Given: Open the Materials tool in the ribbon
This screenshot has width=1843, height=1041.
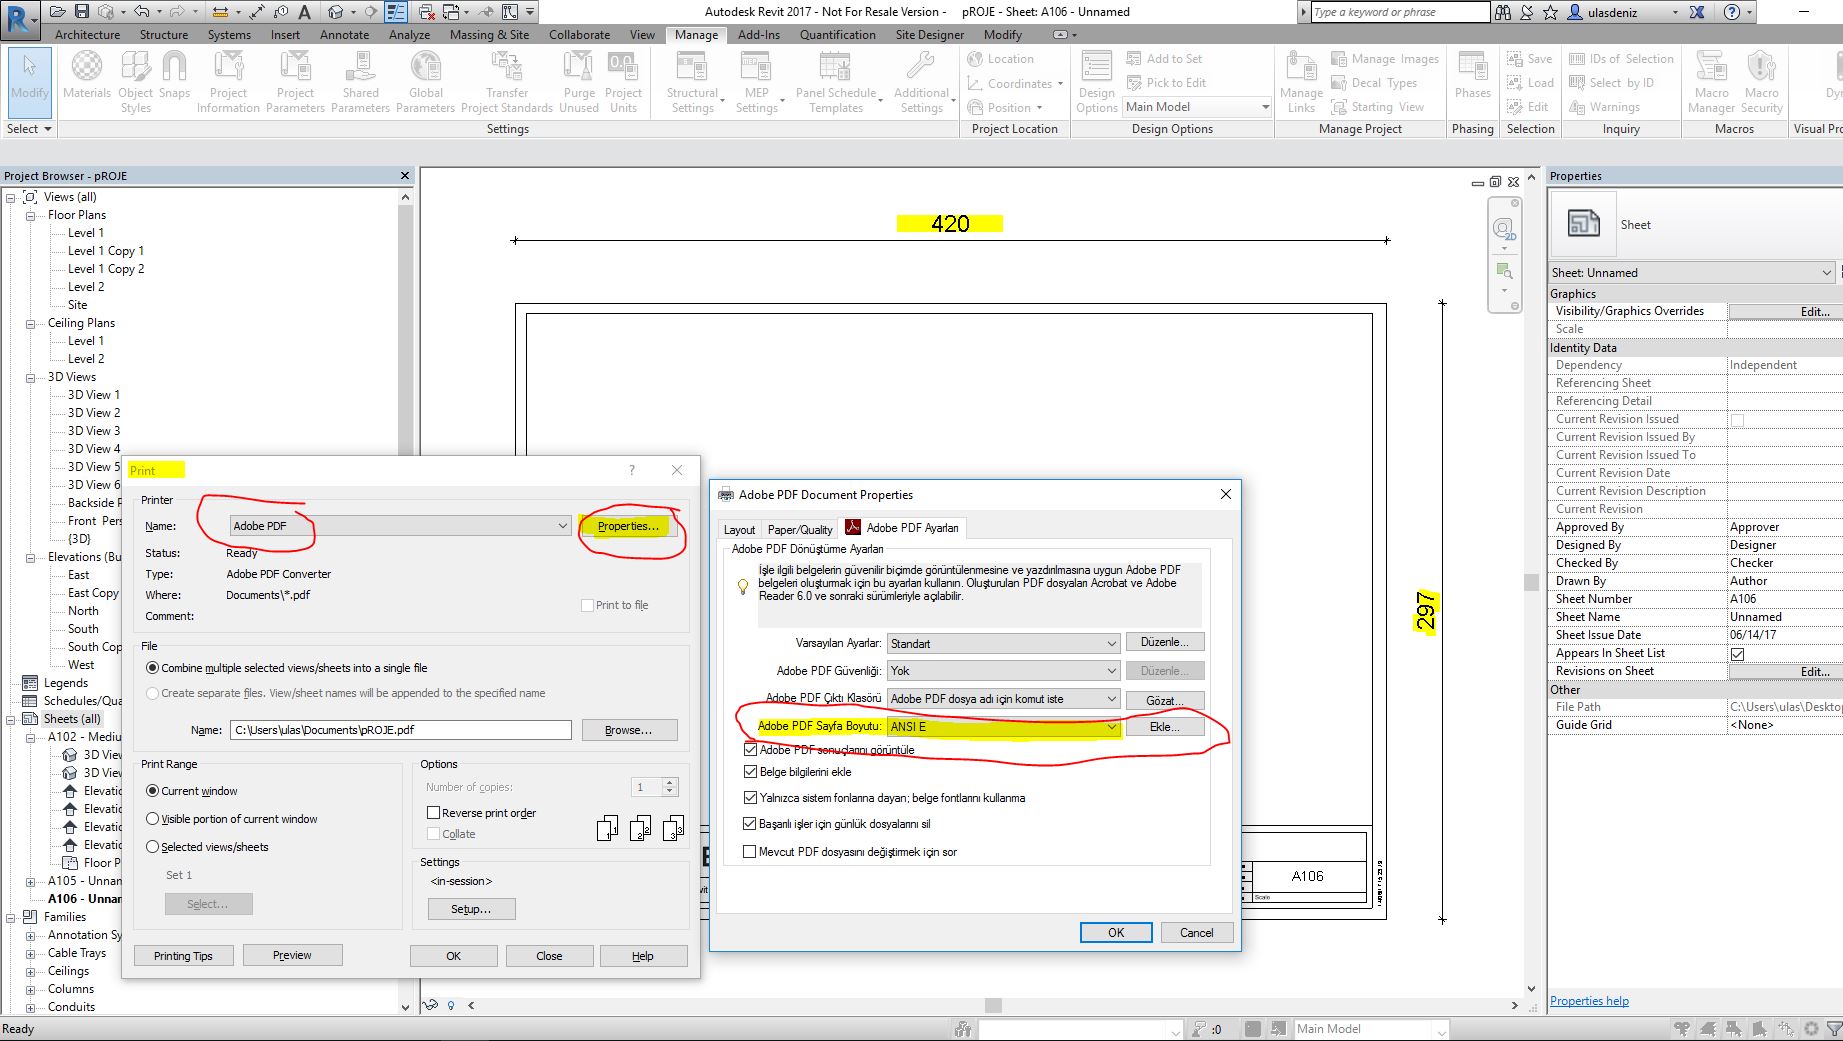Looking at the screenshot, I should 87,78.
